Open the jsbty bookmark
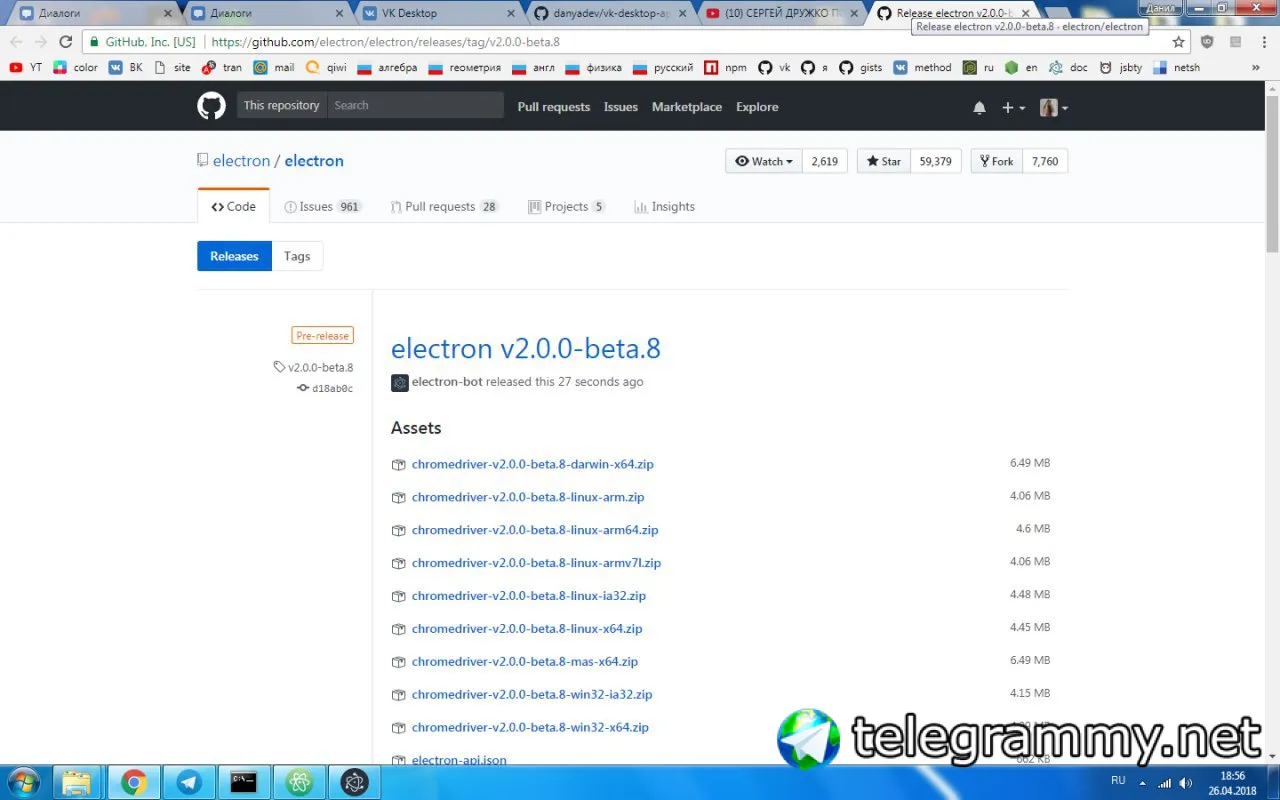Viewport: 1280px width, 800px height. click(x=1121, y=68)
